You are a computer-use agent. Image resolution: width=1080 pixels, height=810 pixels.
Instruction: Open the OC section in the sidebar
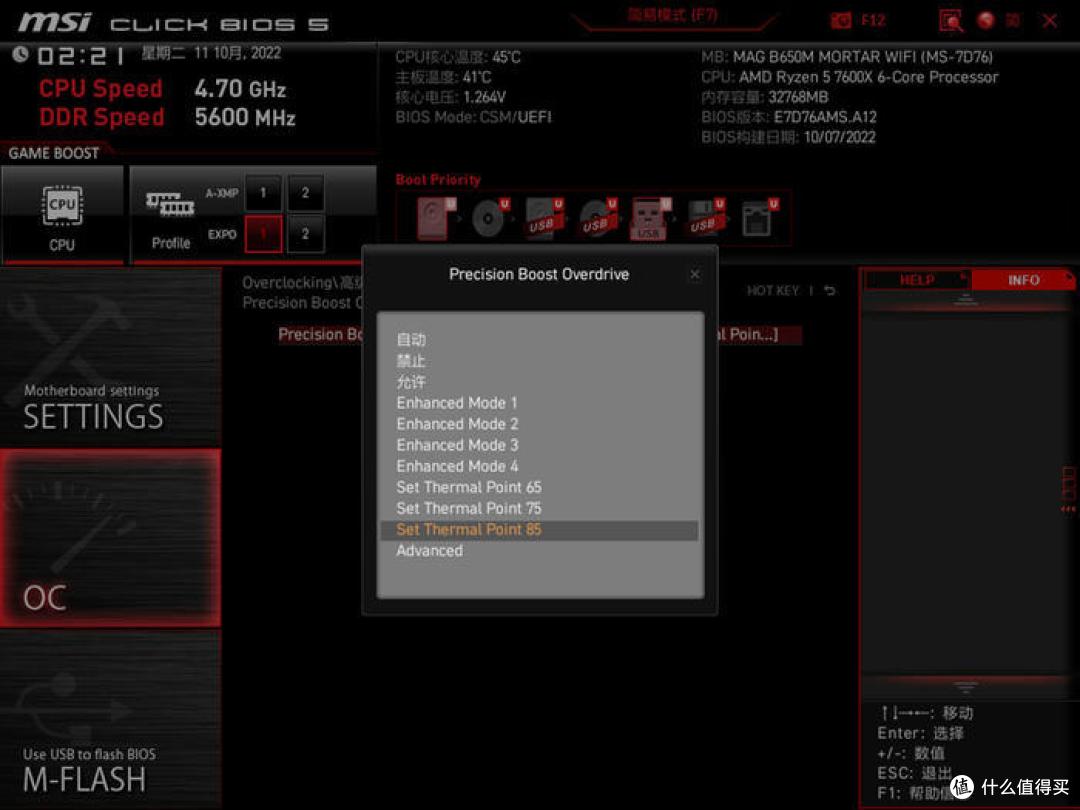pyautogui.click(x=110, y=538)
